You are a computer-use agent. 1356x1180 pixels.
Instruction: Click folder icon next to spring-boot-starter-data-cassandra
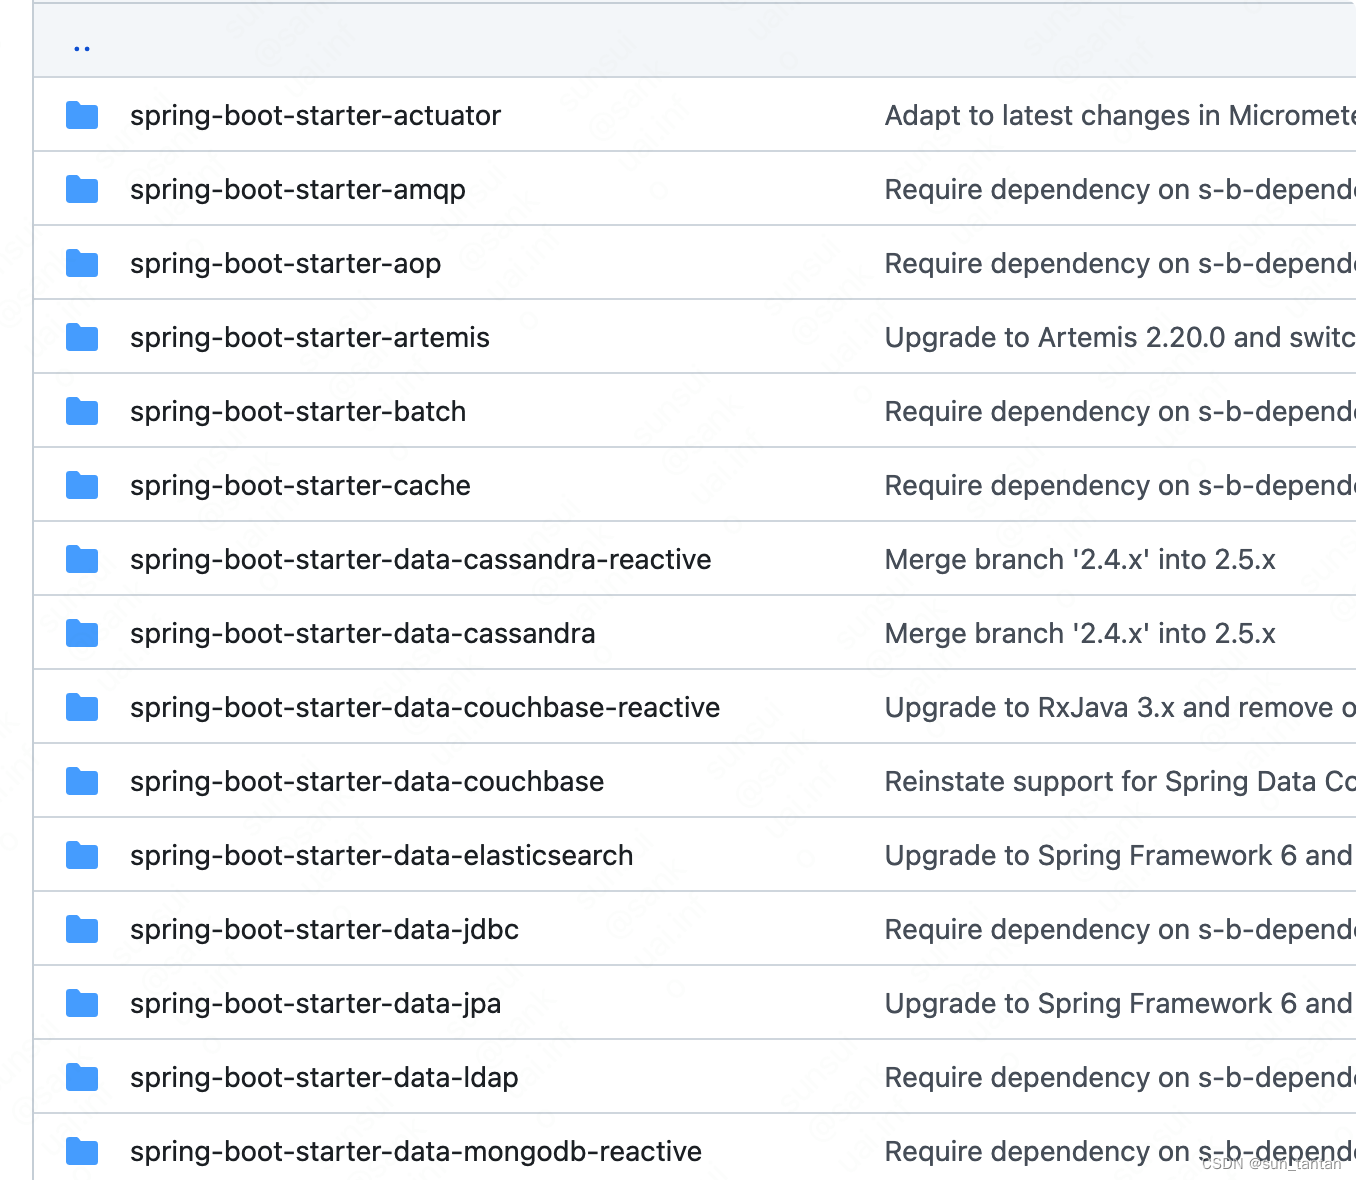point(82,634)
